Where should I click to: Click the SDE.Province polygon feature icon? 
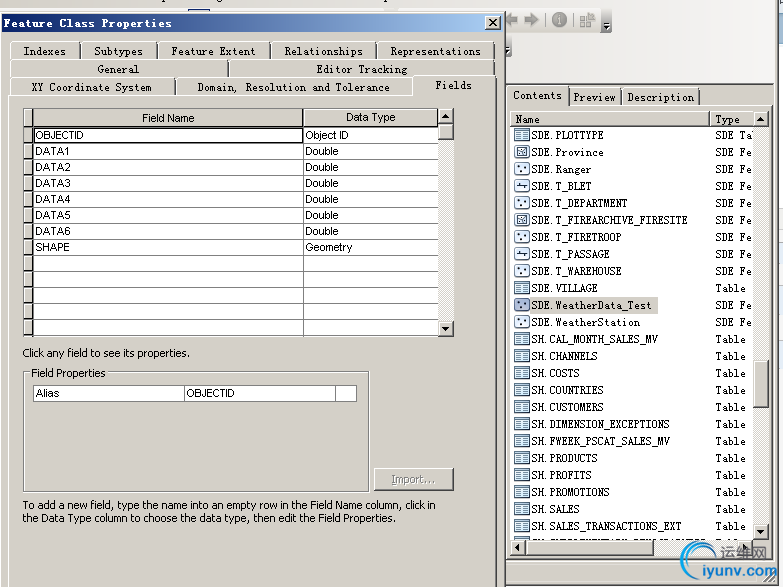522,152
